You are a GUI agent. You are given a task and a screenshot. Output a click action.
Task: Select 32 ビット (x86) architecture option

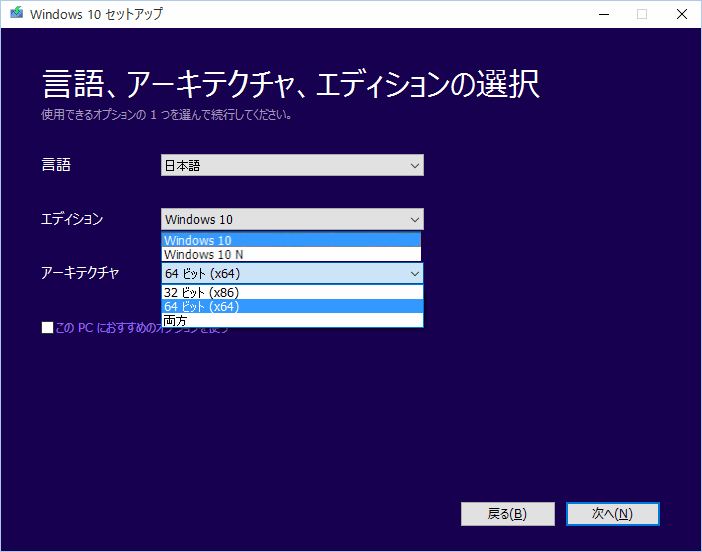292,292
